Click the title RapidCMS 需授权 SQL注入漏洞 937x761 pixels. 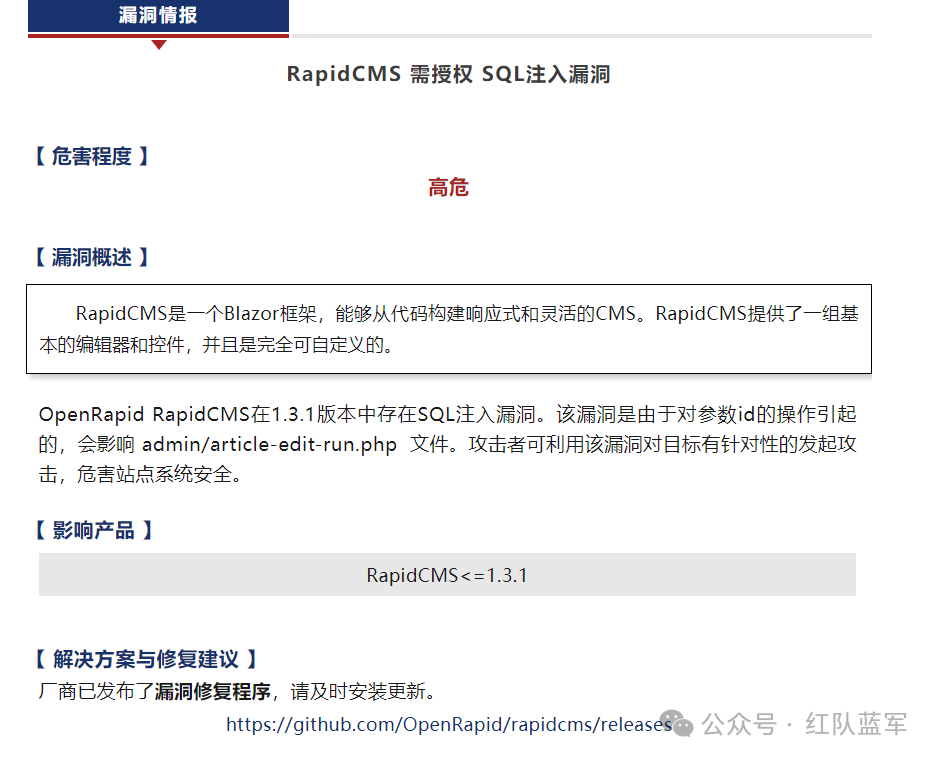point(448,74)
